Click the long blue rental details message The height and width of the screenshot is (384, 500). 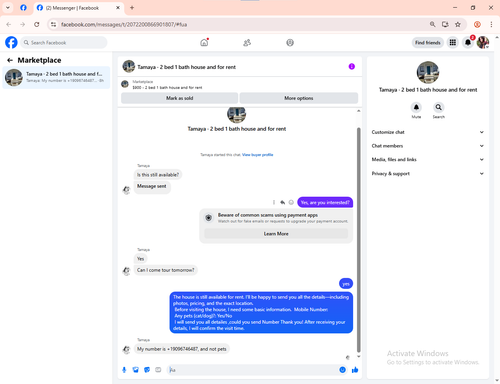click(261, 313)
